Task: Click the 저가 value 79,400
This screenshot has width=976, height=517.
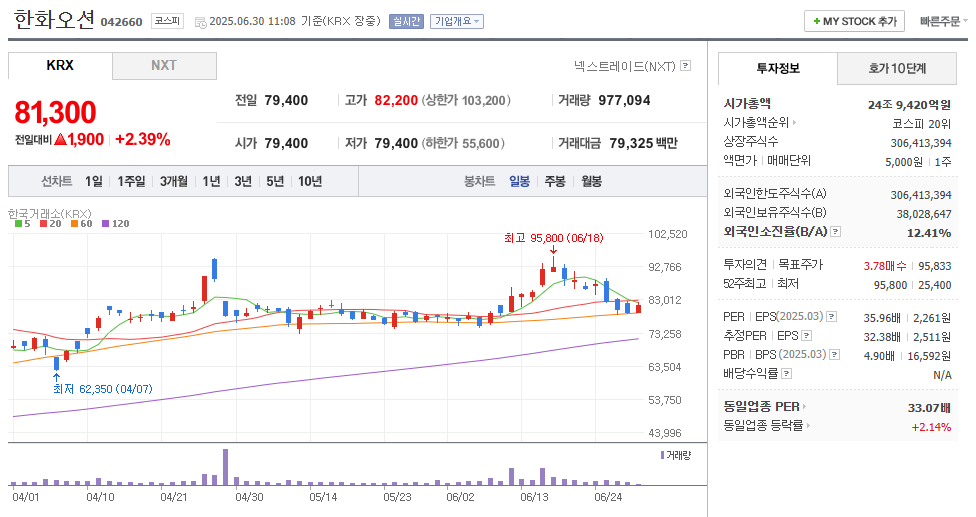Action: [x=396, y=144]
